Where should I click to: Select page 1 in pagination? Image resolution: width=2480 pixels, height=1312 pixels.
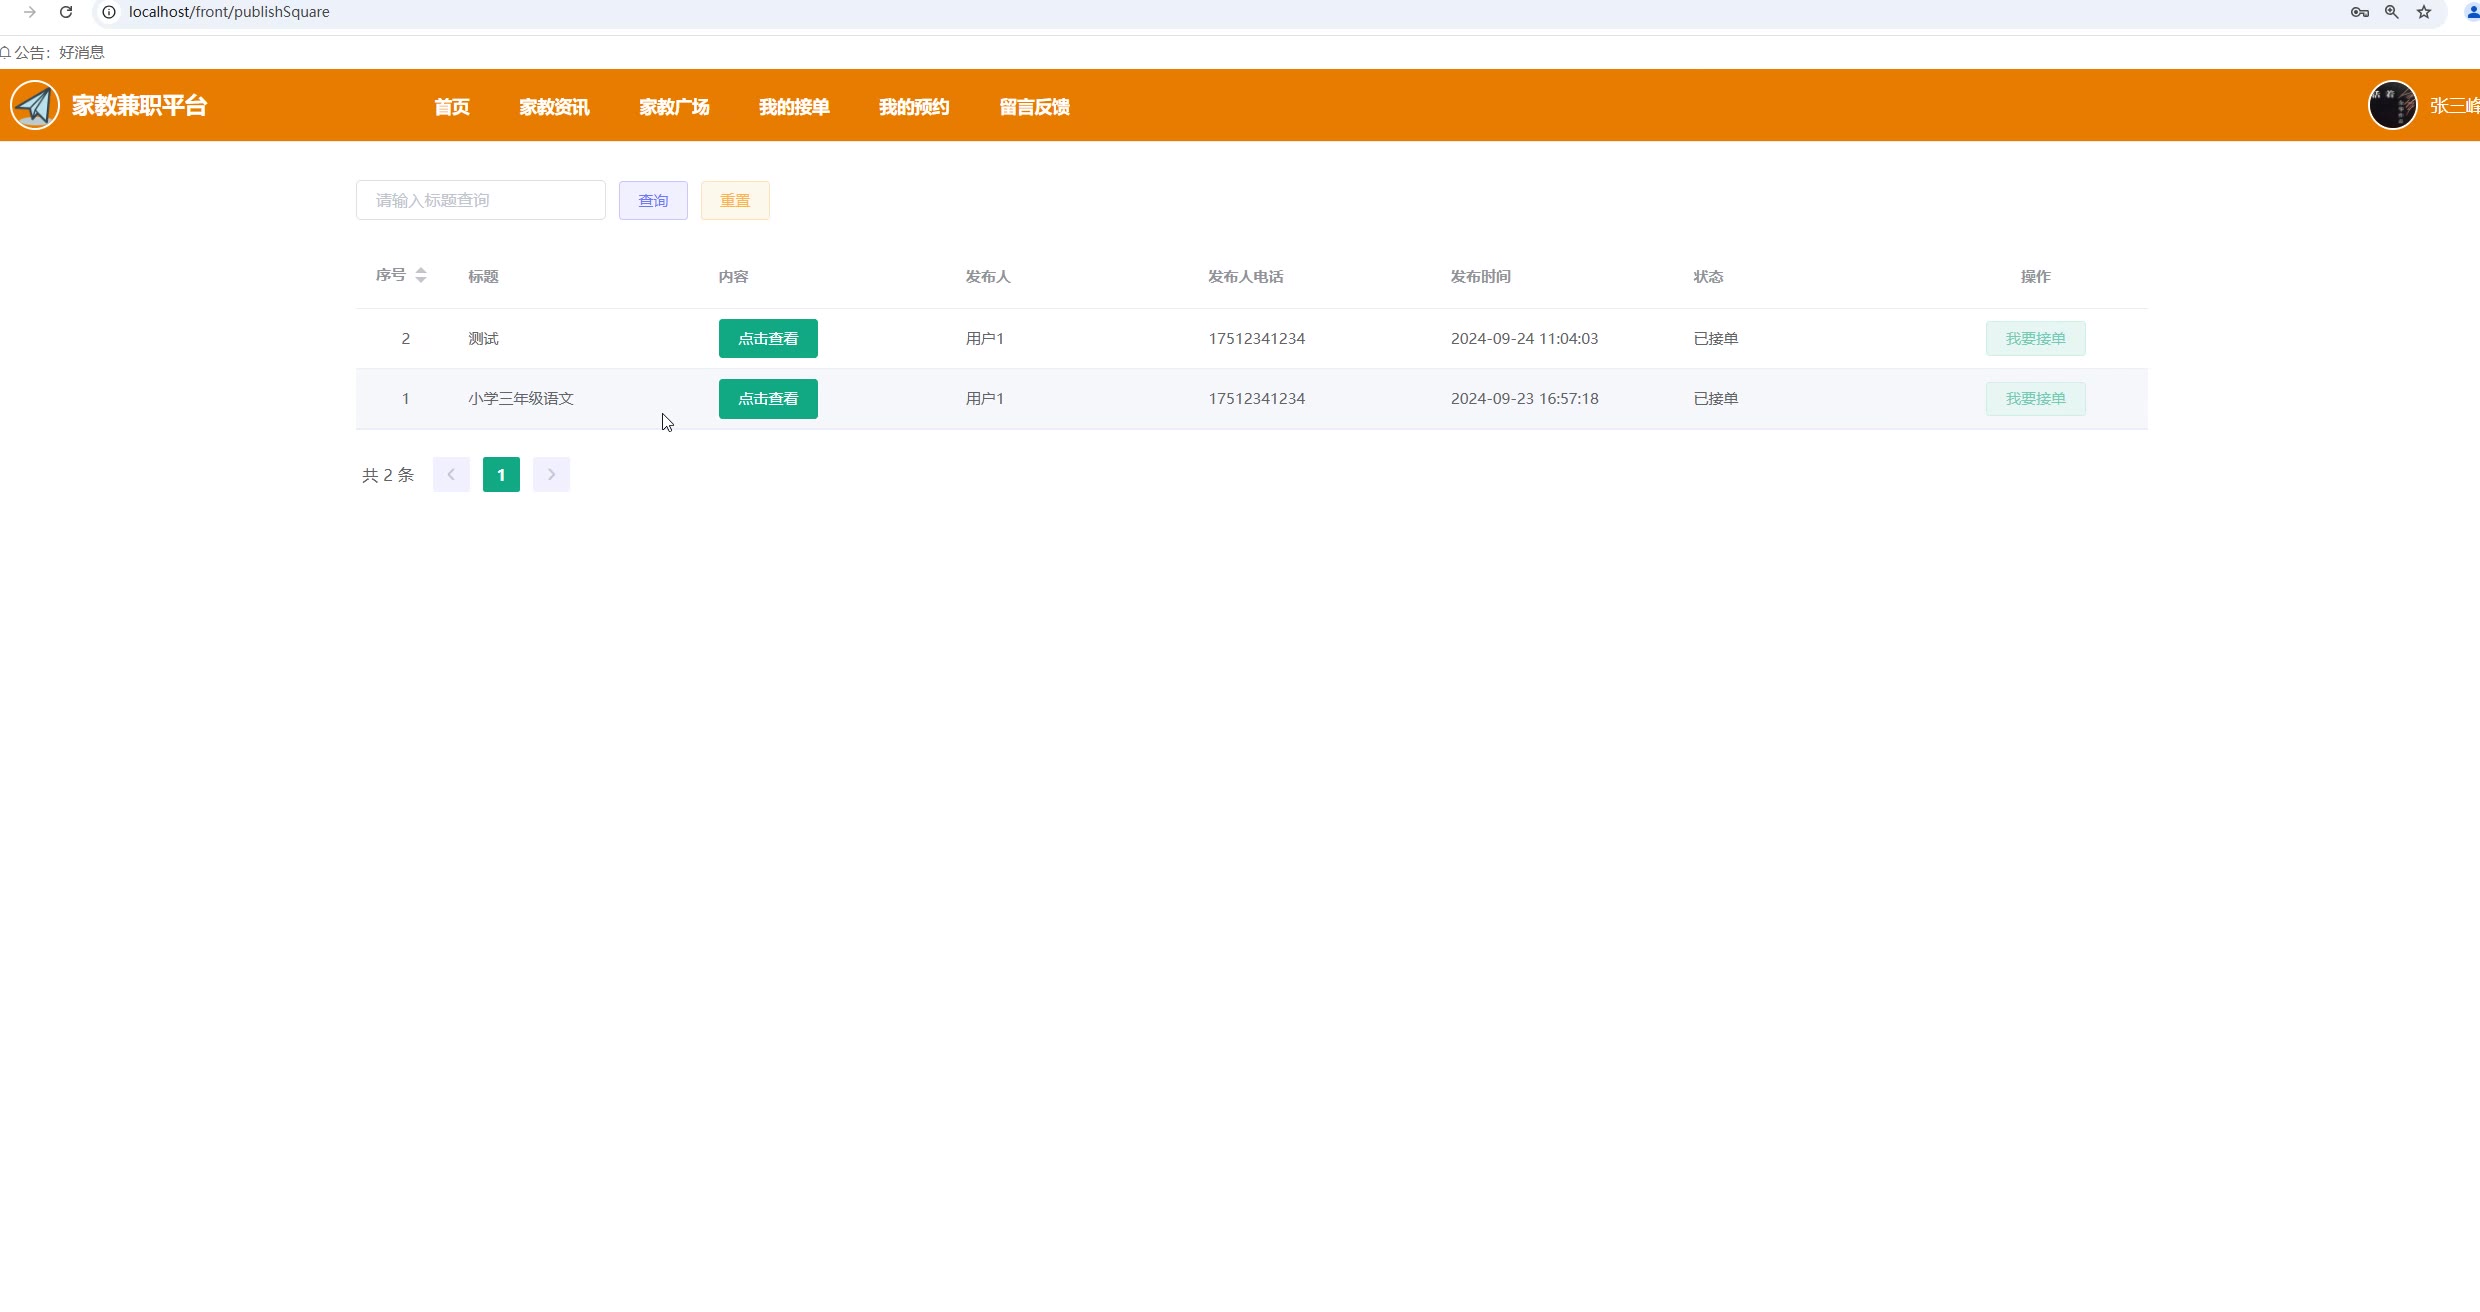(x=501, y=474)
